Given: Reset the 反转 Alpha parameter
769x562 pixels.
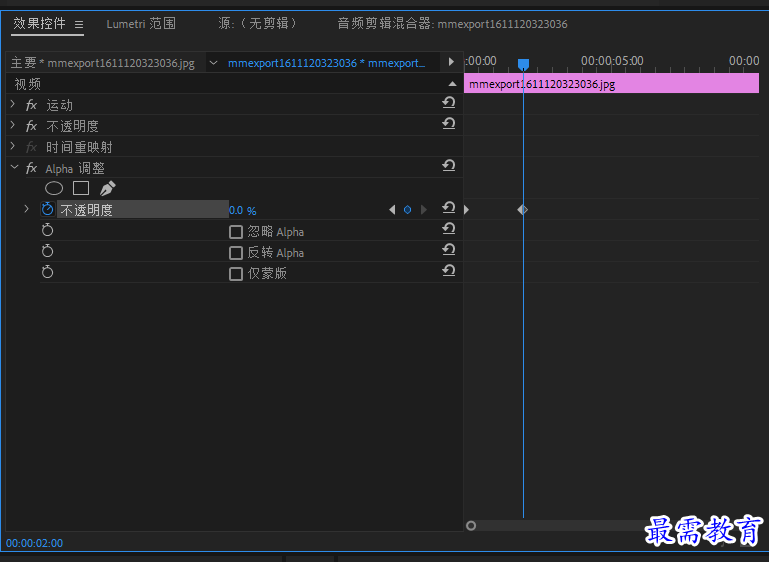Looking at the screenshot, I should pyautogui.click(x=448, y=250).
